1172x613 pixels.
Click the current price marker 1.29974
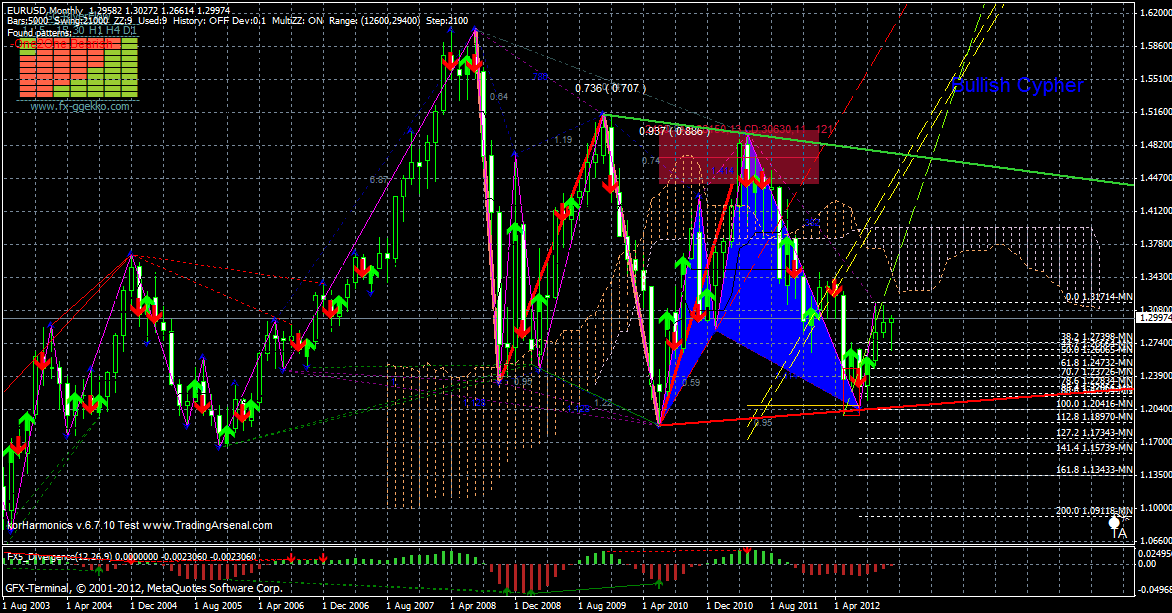[x=1152, y=316]
